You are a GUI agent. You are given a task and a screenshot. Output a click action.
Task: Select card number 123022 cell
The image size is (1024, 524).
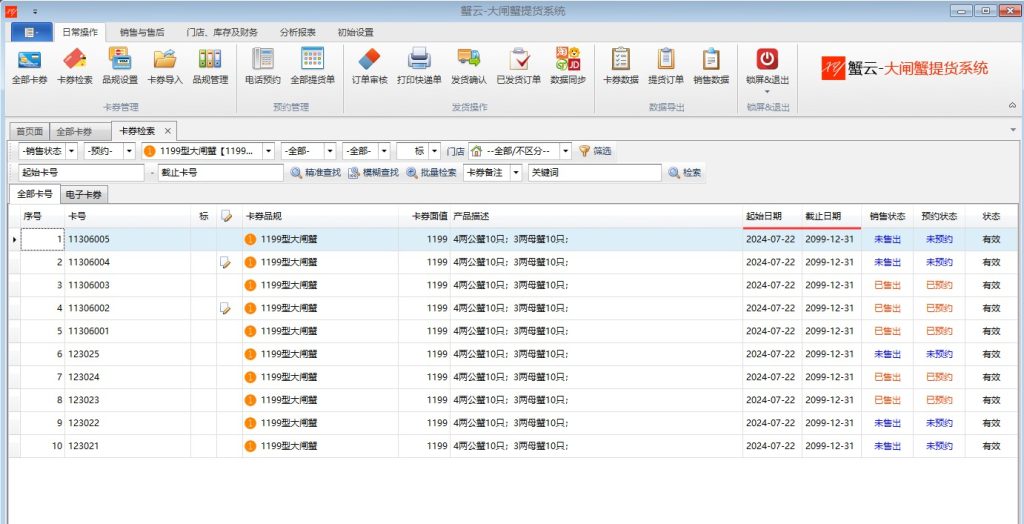tap(127, 423)
